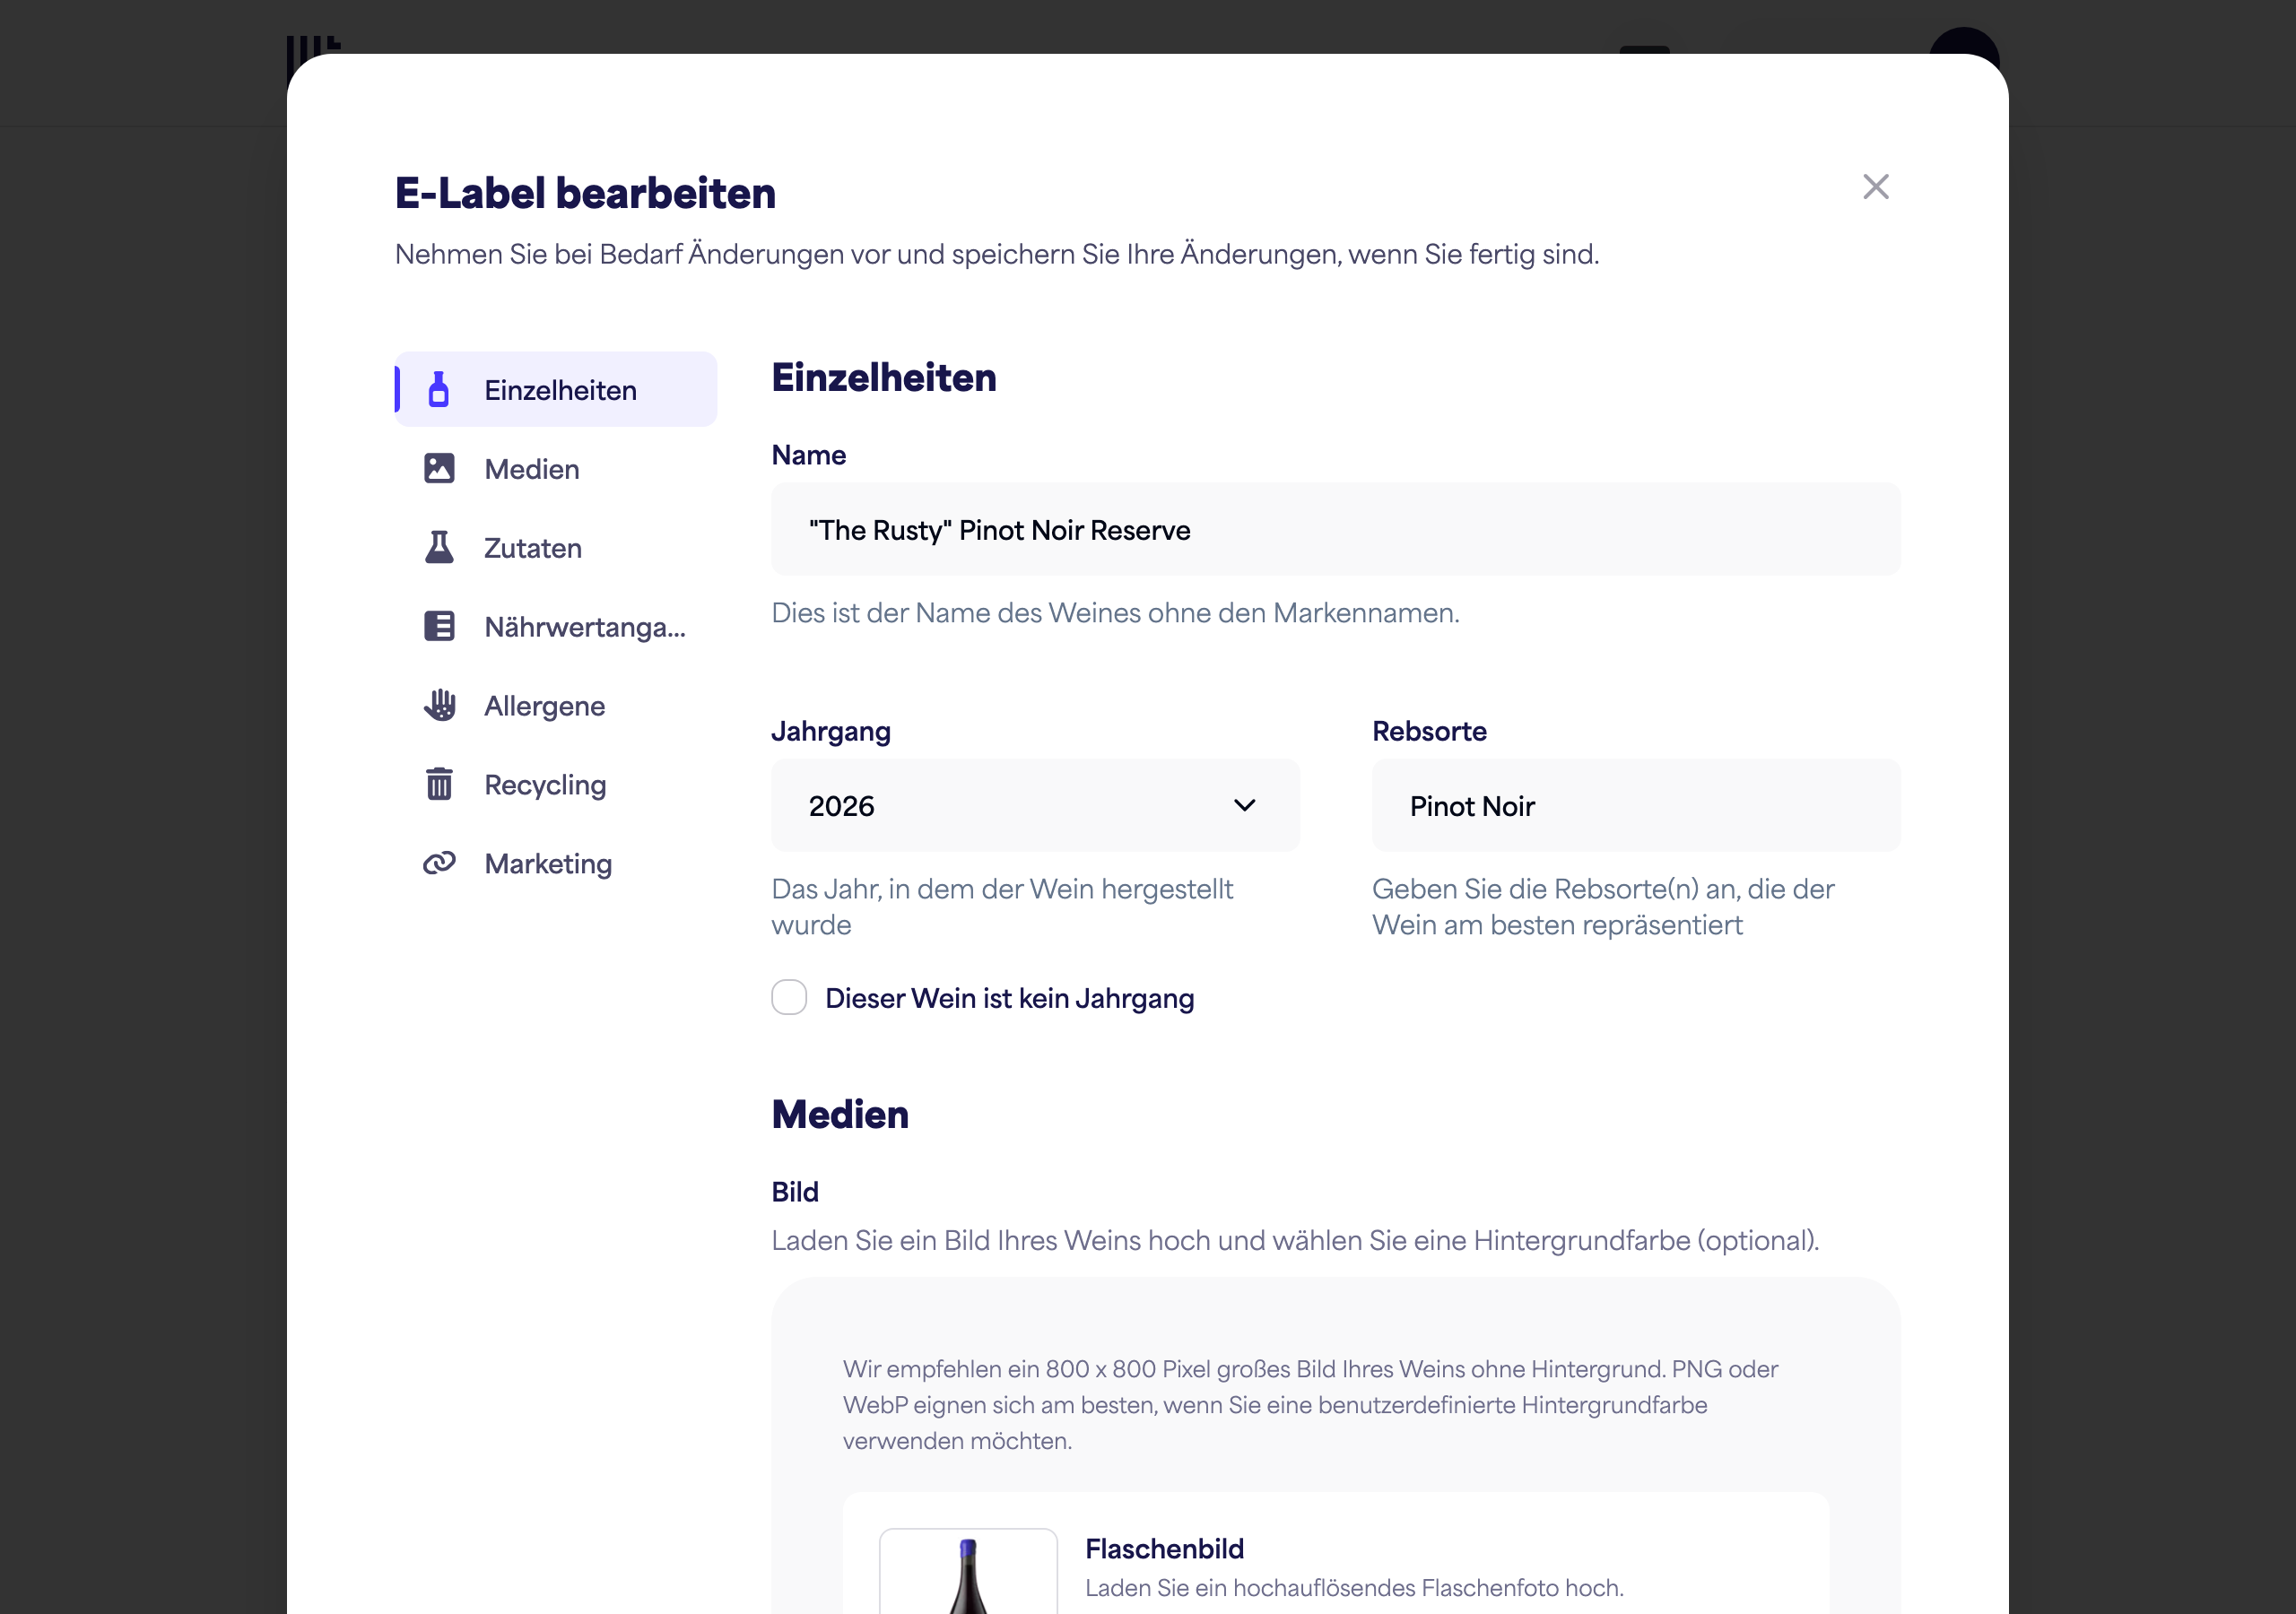Click the hand icon next to Allergene
The height and width of the screenshot is (1614, 2296).
439,706
